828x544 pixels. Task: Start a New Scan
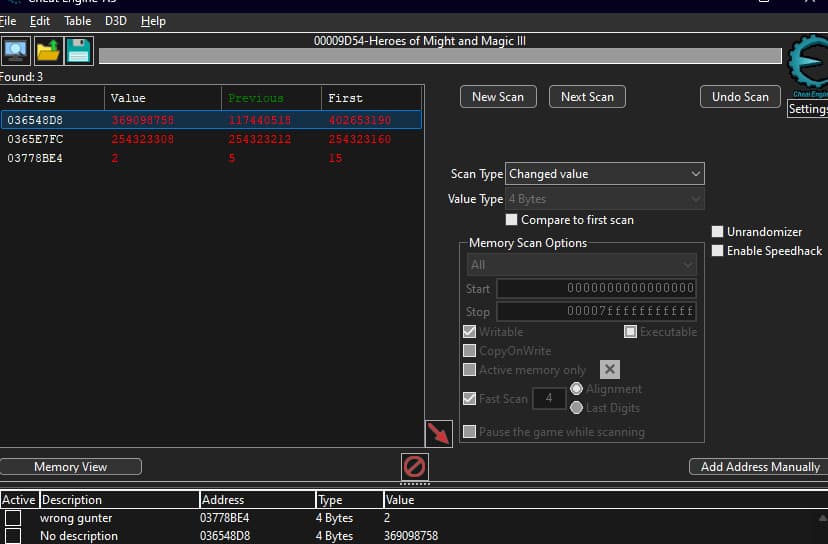[x=498, y=97]
